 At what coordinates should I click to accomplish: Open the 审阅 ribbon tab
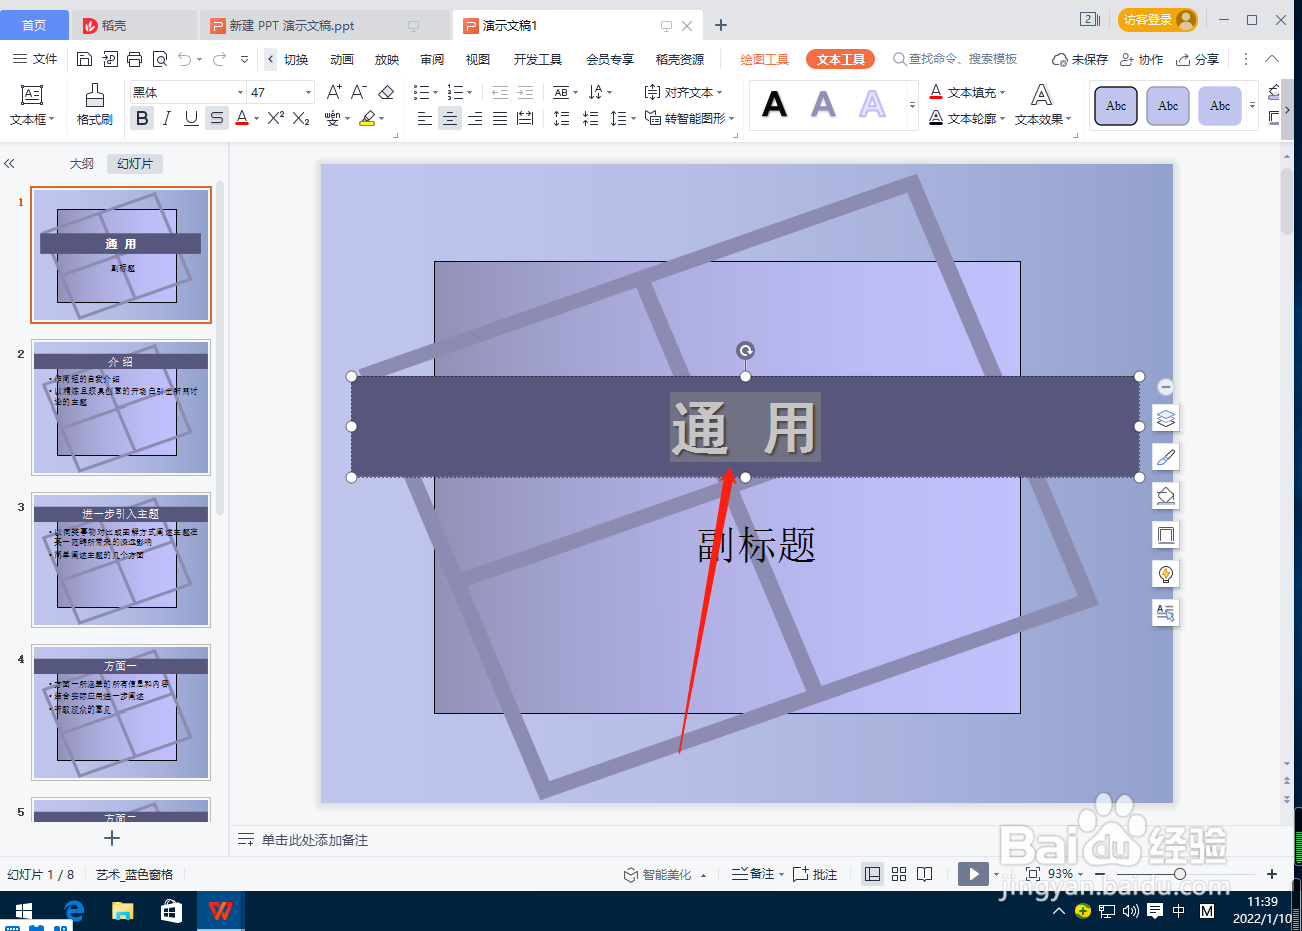click(432, 59)
